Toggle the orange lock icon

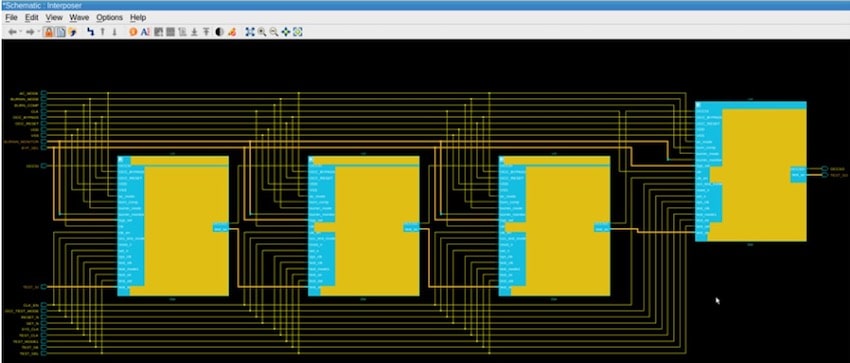coord(48,32)
